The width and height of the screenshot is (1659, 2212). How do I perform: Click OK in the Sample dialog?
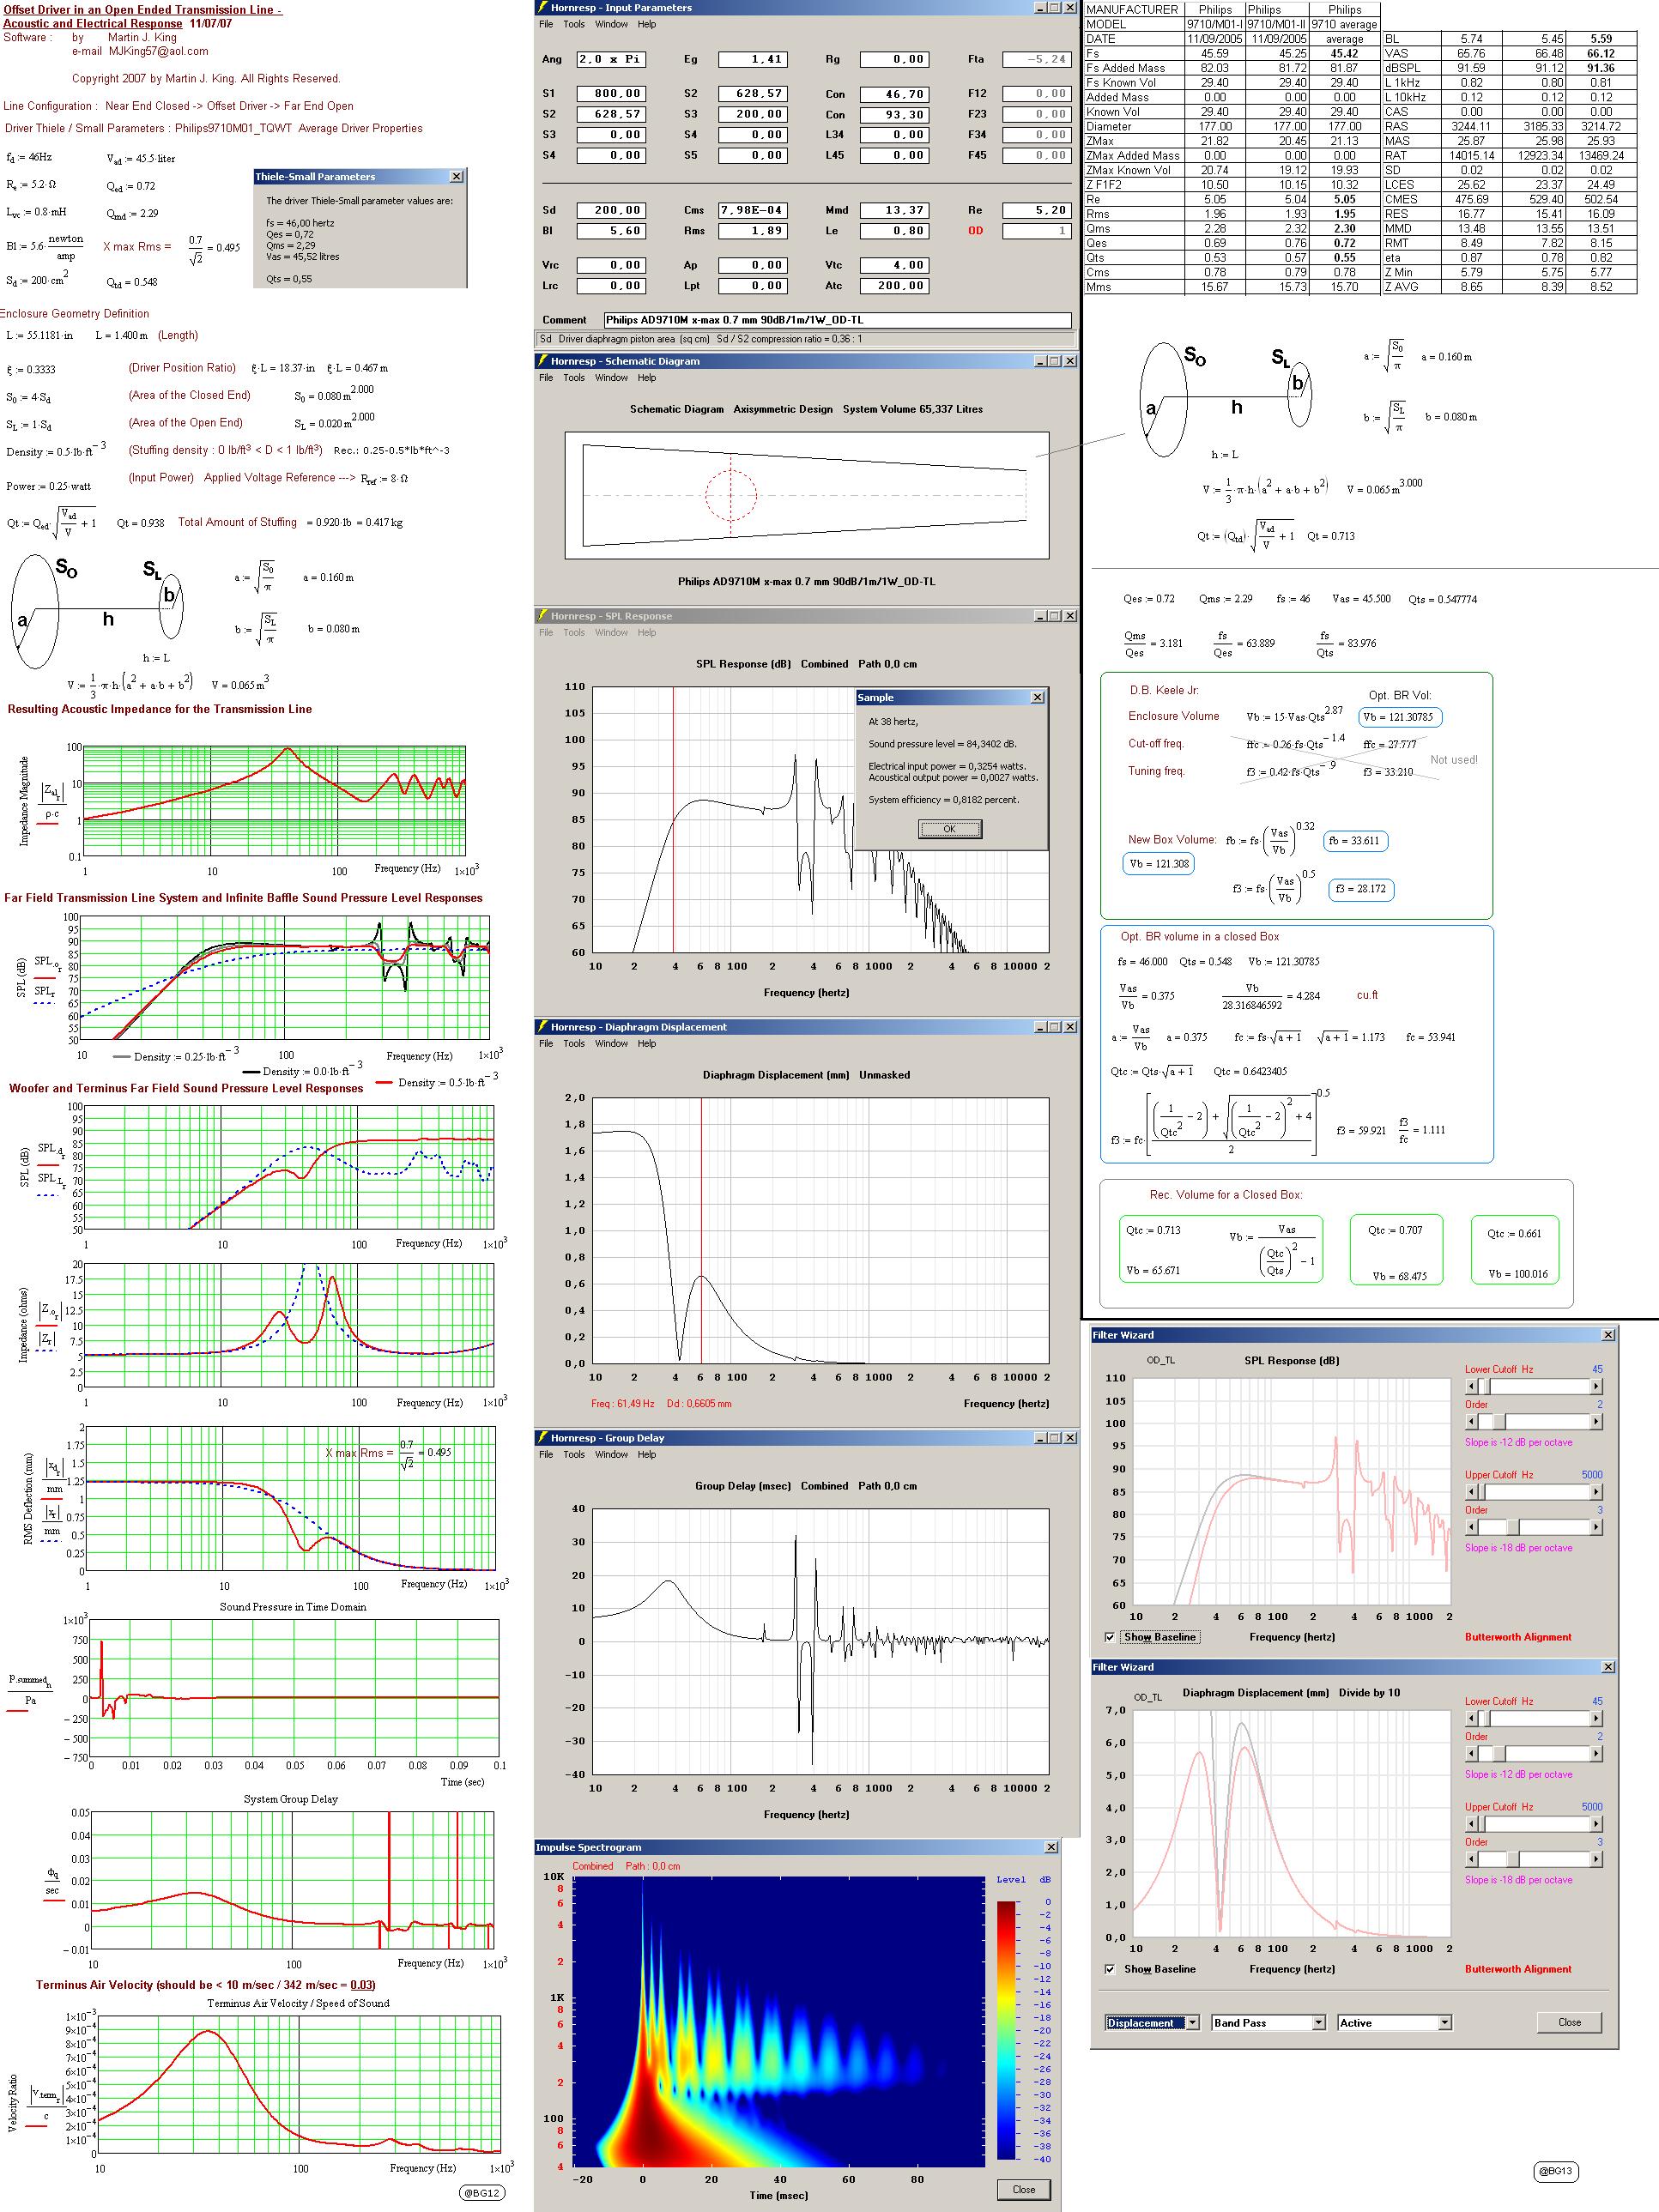(950, 829)
